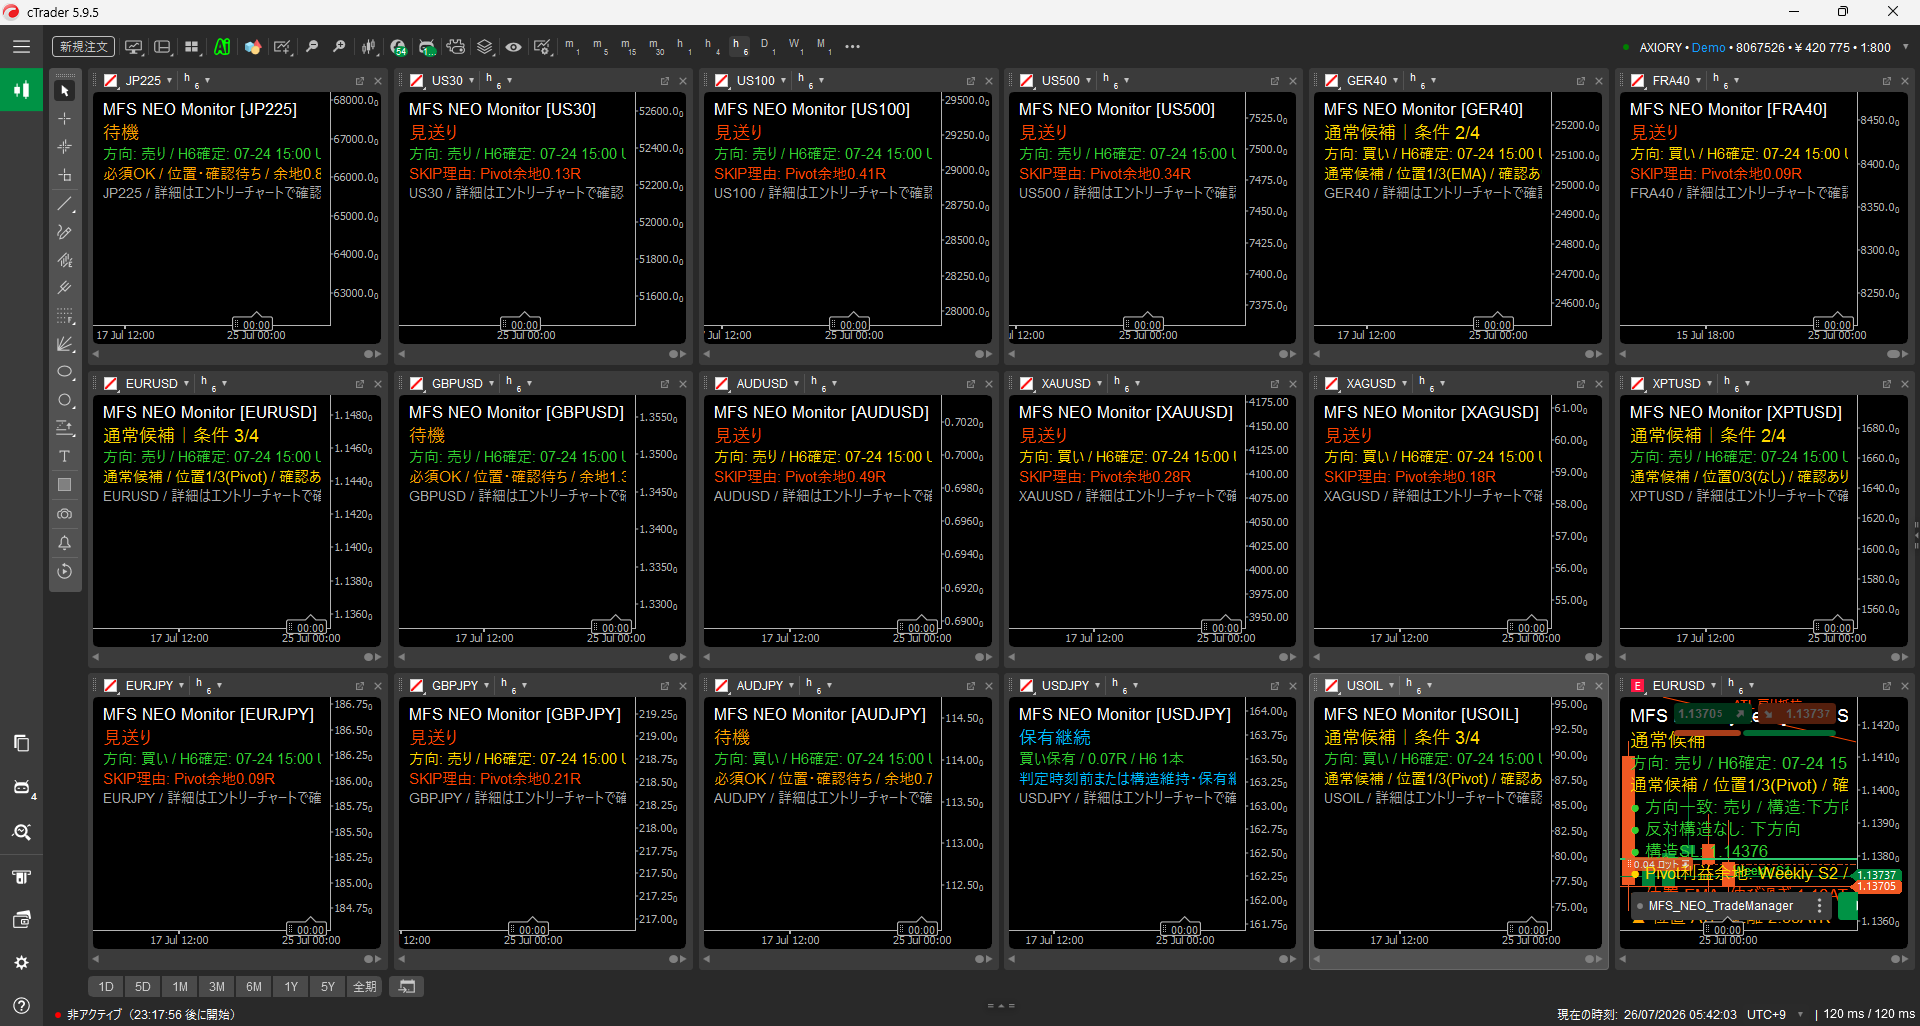Select the trend line drawing tool
Viewport: 1920px width, 1026px height.
65,204
